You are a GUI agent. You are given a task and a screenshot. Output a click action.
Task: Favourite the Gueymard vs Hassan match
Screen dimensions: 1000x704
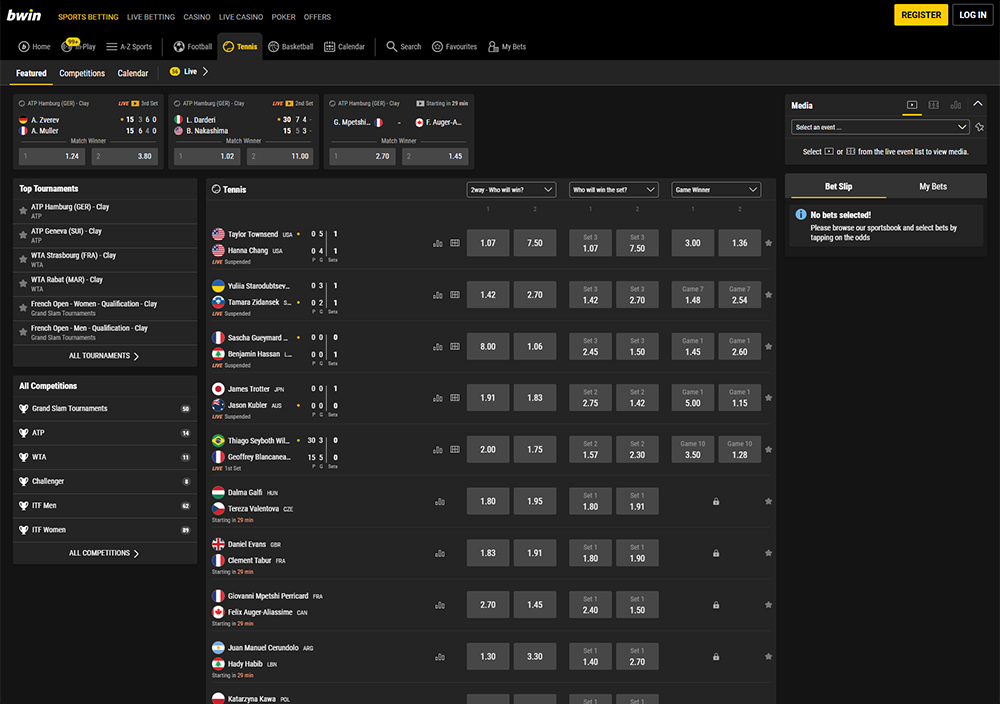coord(768,346)
